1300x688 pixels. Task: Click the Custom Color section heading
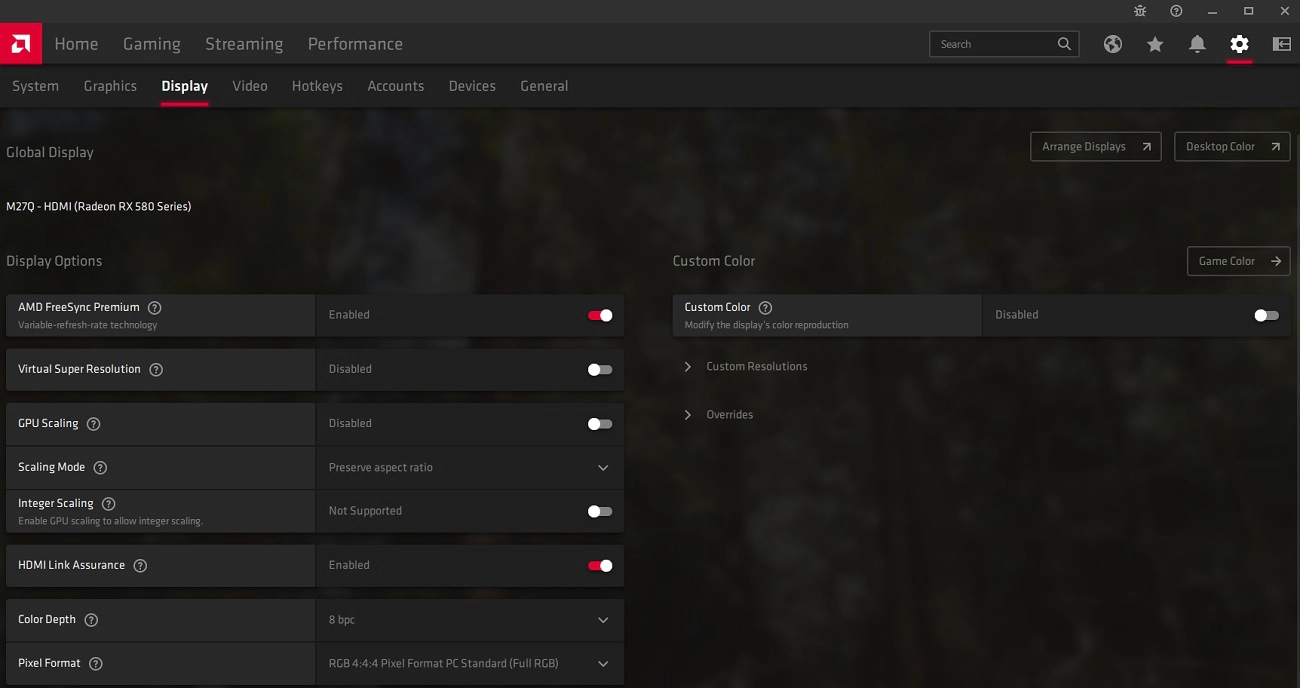(x=714, y=261)
